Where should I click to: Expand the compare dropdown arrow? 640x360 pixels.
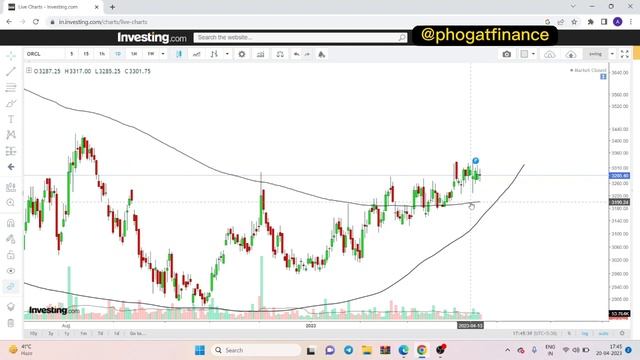(227, 54)
